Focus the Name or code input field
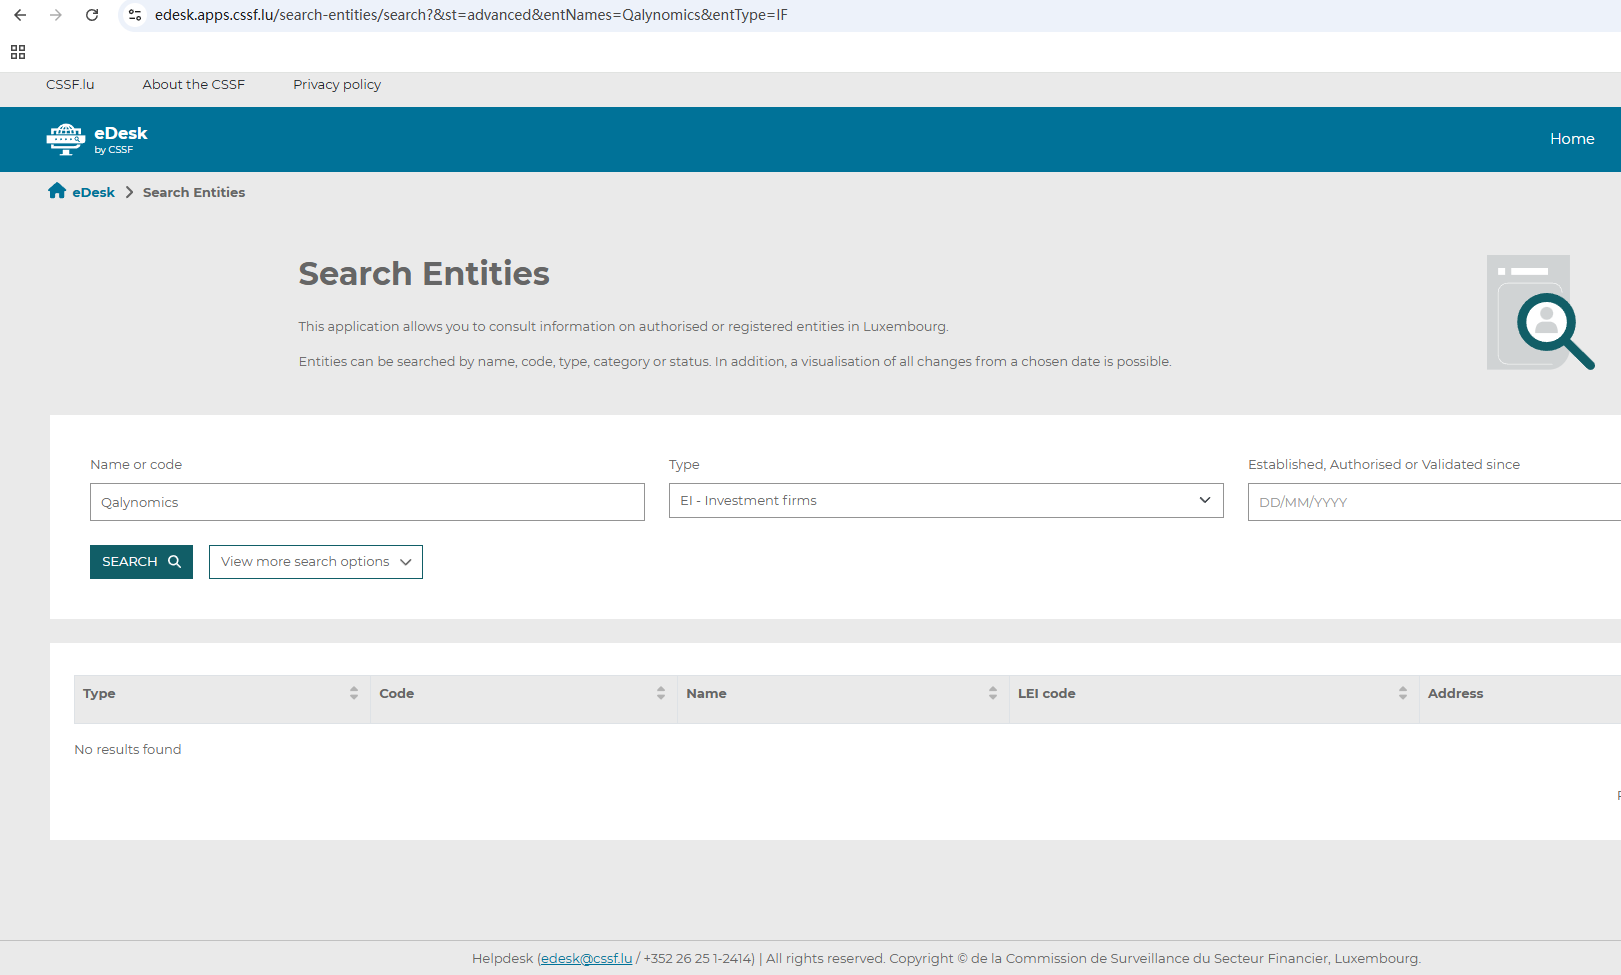This screenshot has height=975, width=1621. click(x=367, y=502)
